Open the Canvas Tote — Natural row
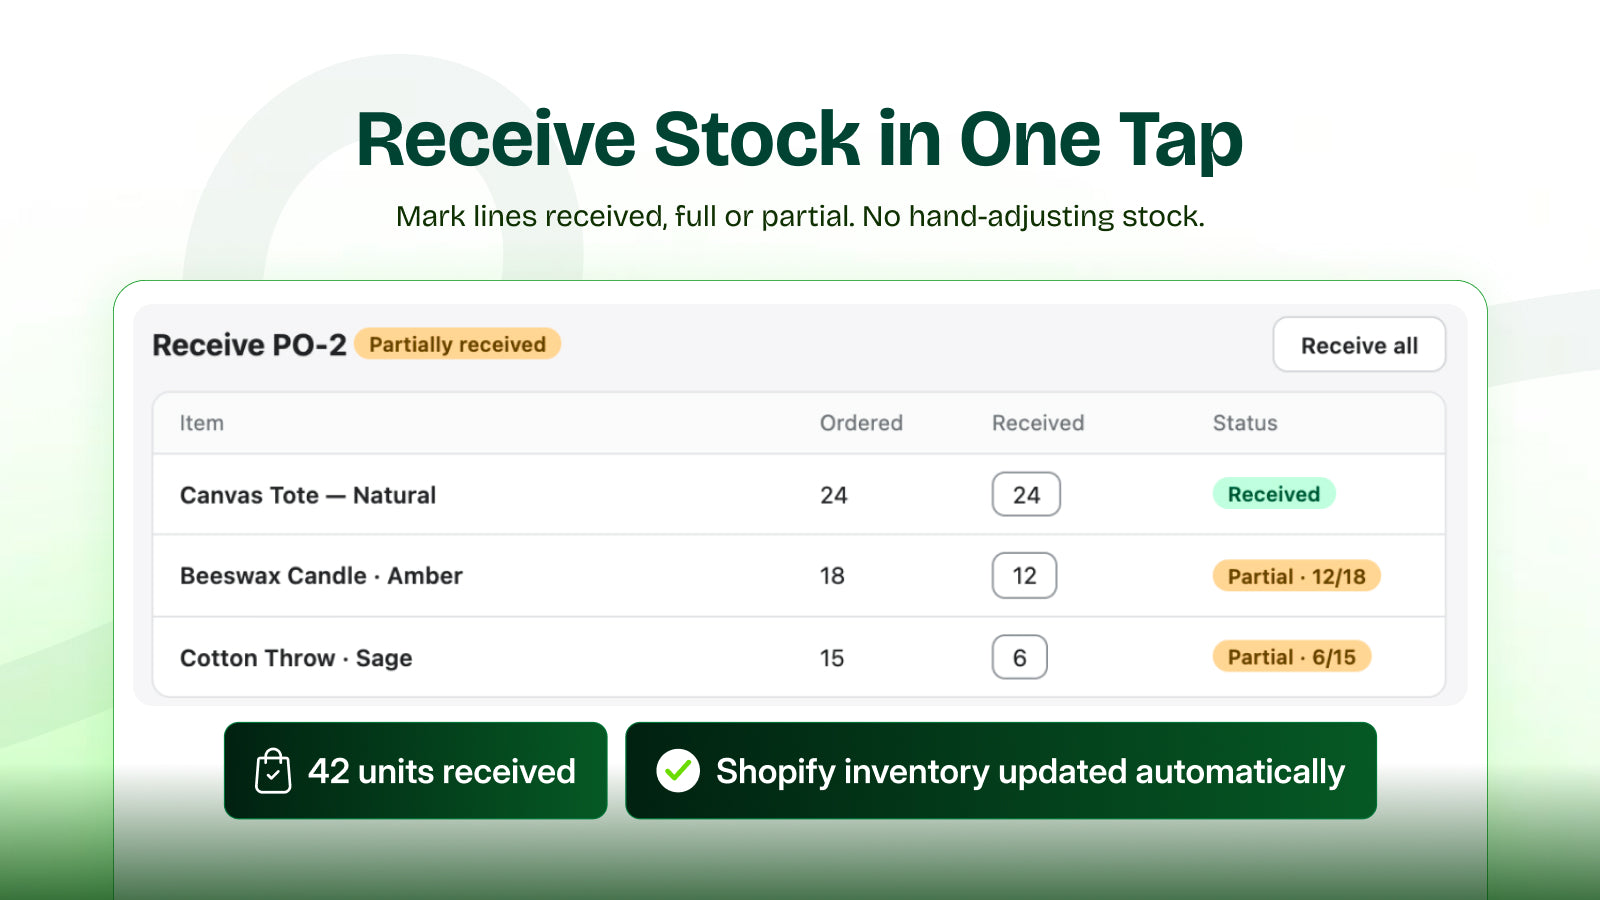Image resolution: width=1600 pixels, height=900 pixels. coord(799,495)
